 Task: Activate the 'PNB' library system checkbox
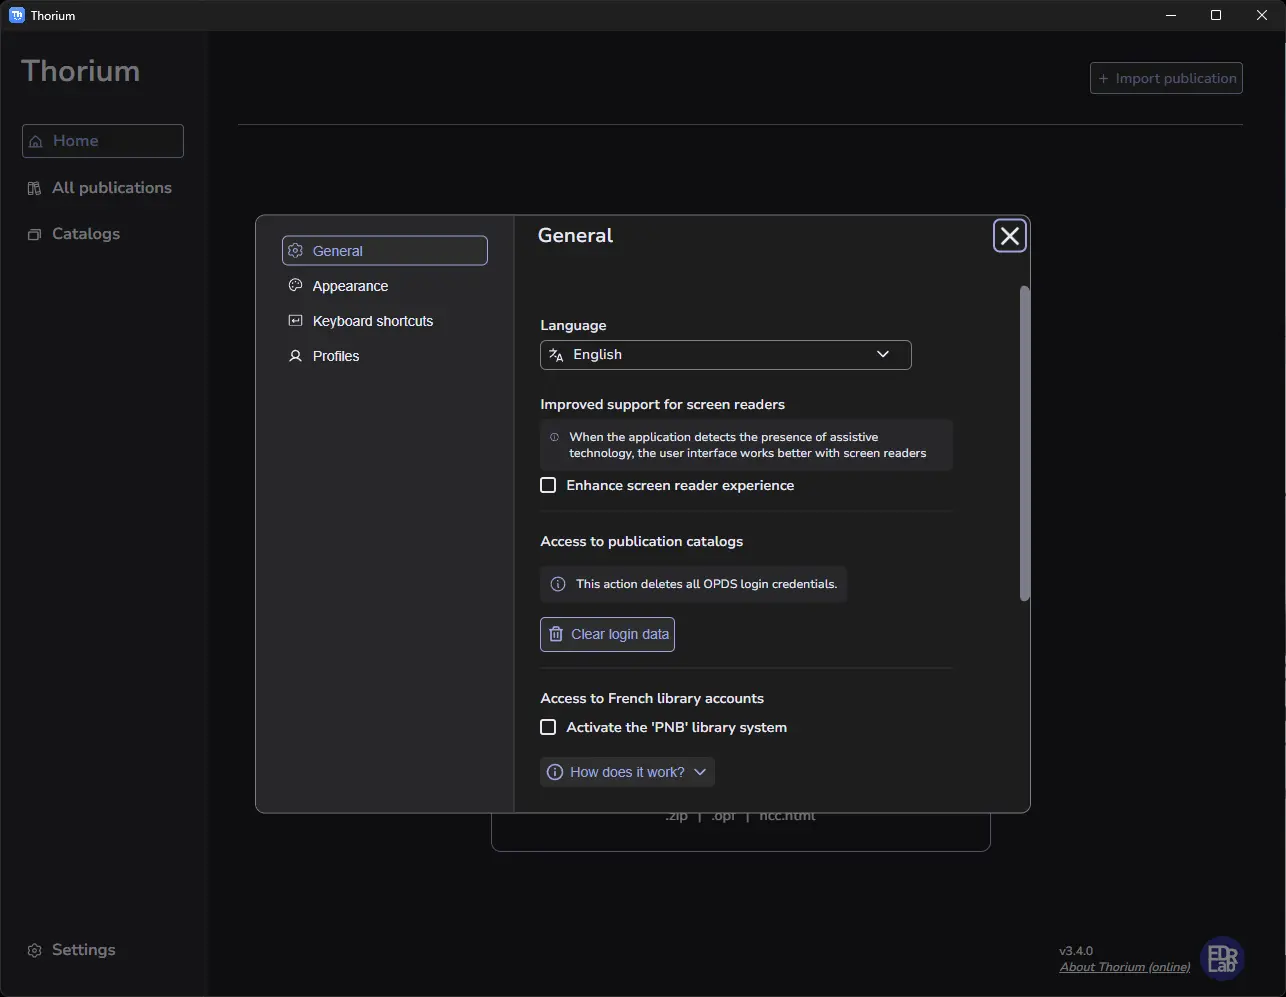coord(548,727)
